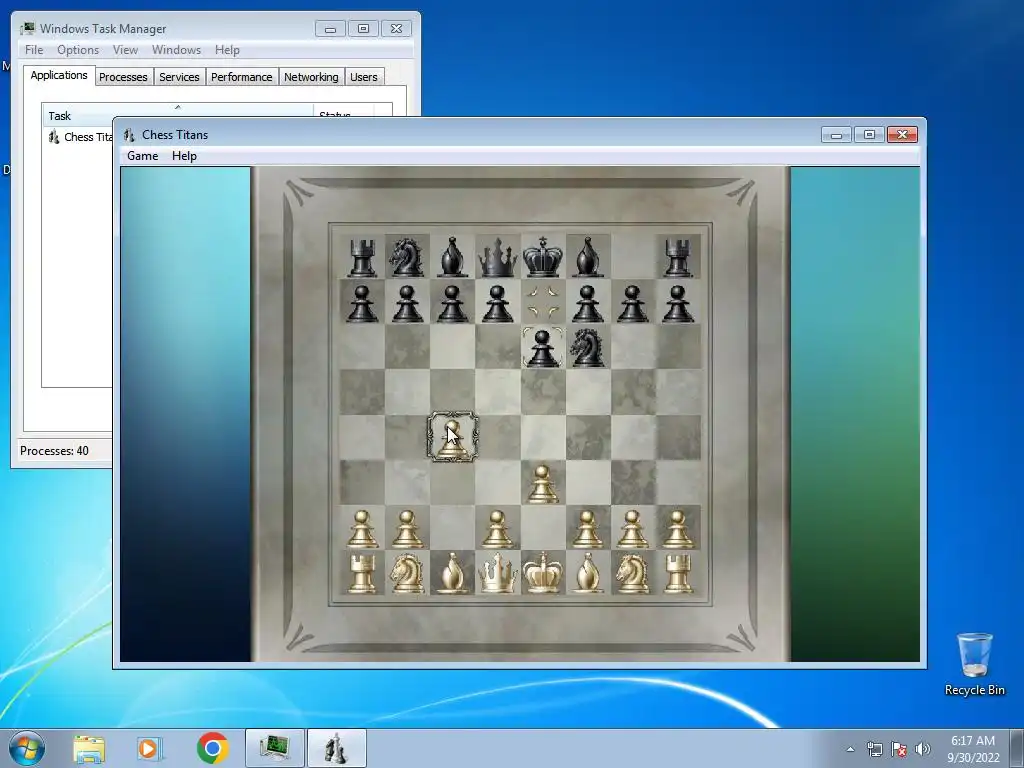Screen dimensions: 1024x768
Task: Select the white pawn on b2
Action: [x=407, y=529]
